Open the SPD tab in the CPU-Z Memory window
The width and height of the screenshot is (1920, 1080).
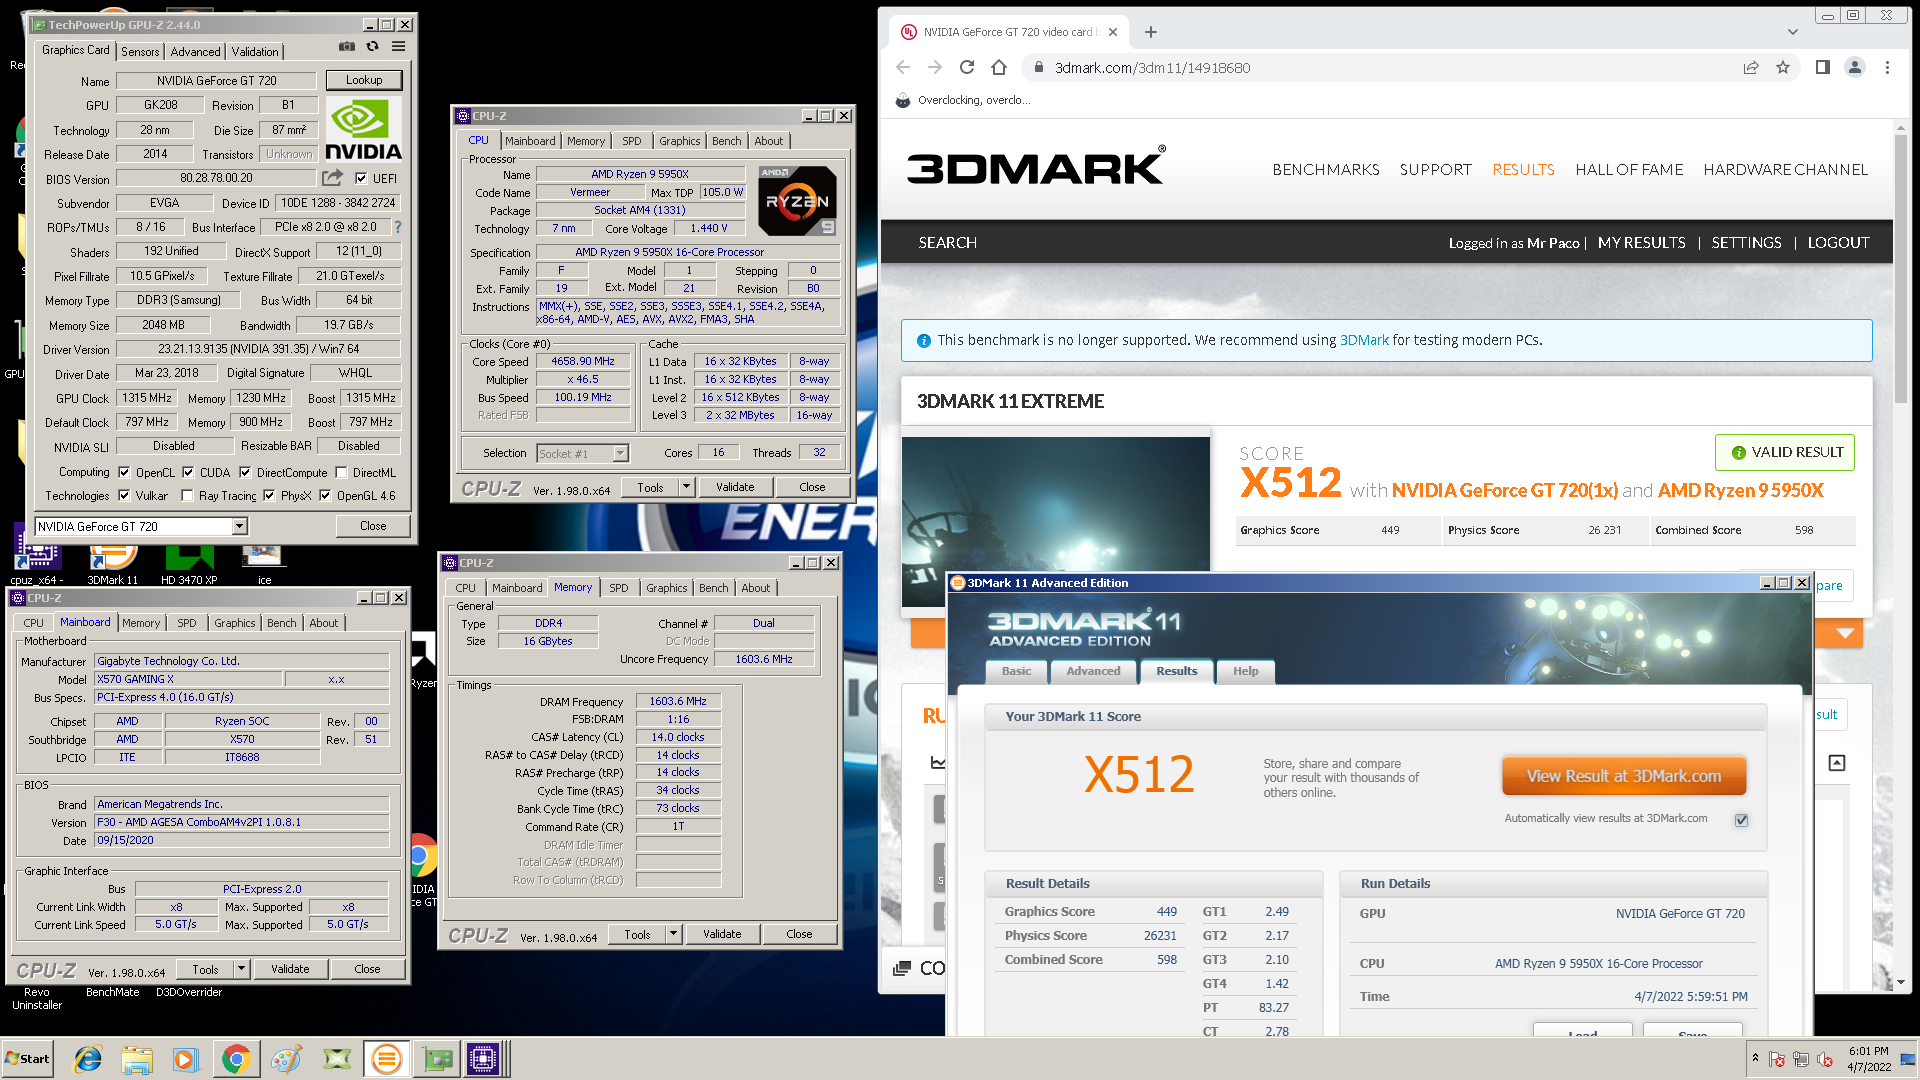click(619, 588)
